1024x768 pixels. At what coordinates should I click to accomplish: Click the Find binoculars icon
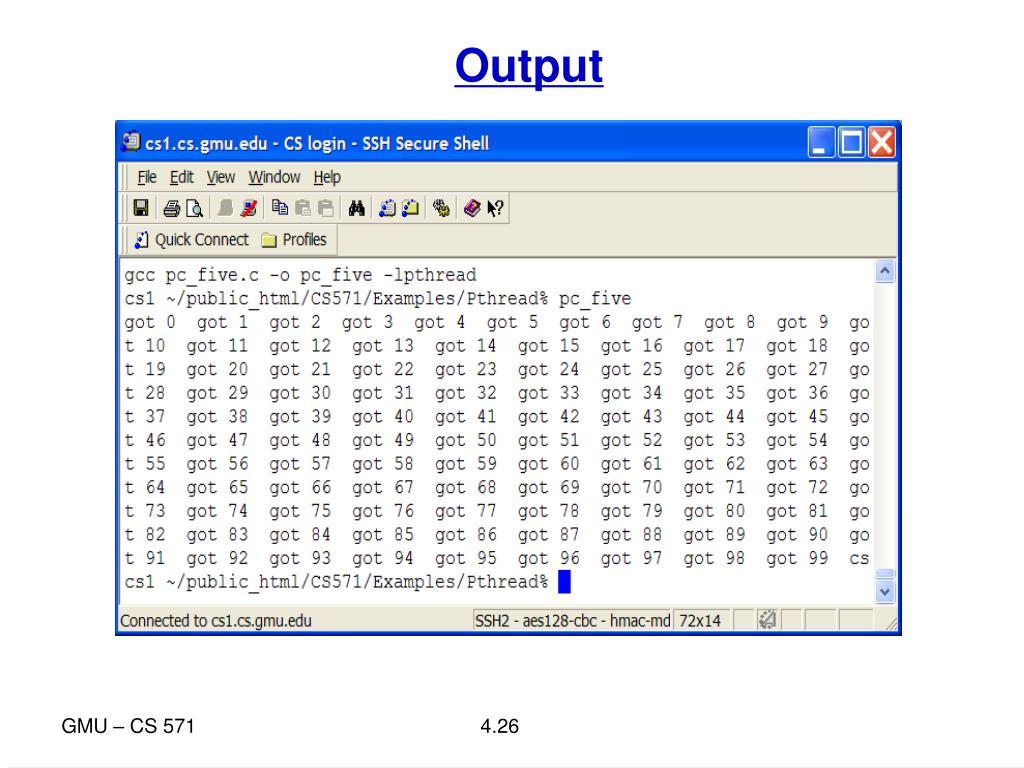(356, 208)
